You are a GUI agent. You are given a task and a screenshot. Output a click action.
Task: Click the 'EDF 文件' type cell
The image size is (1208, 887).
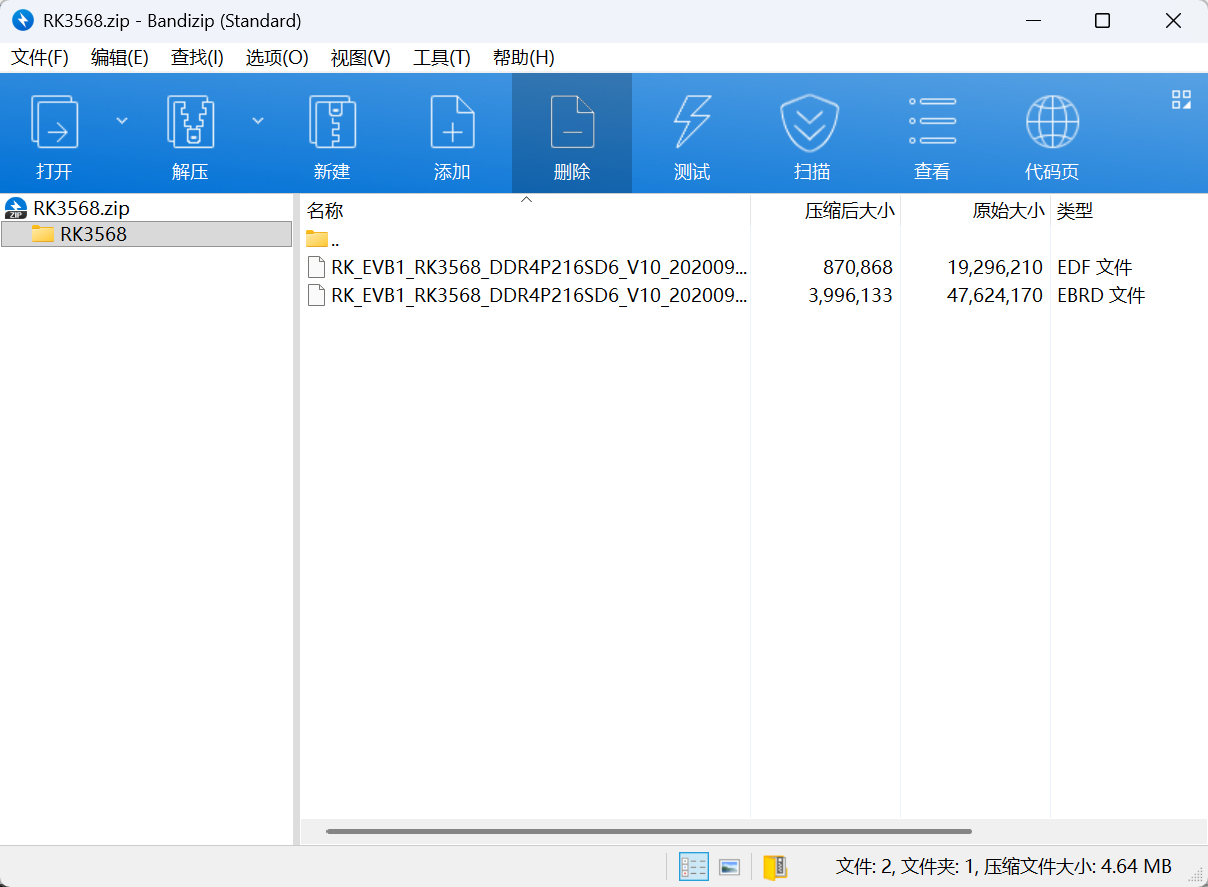click(x=1094, y=267)
